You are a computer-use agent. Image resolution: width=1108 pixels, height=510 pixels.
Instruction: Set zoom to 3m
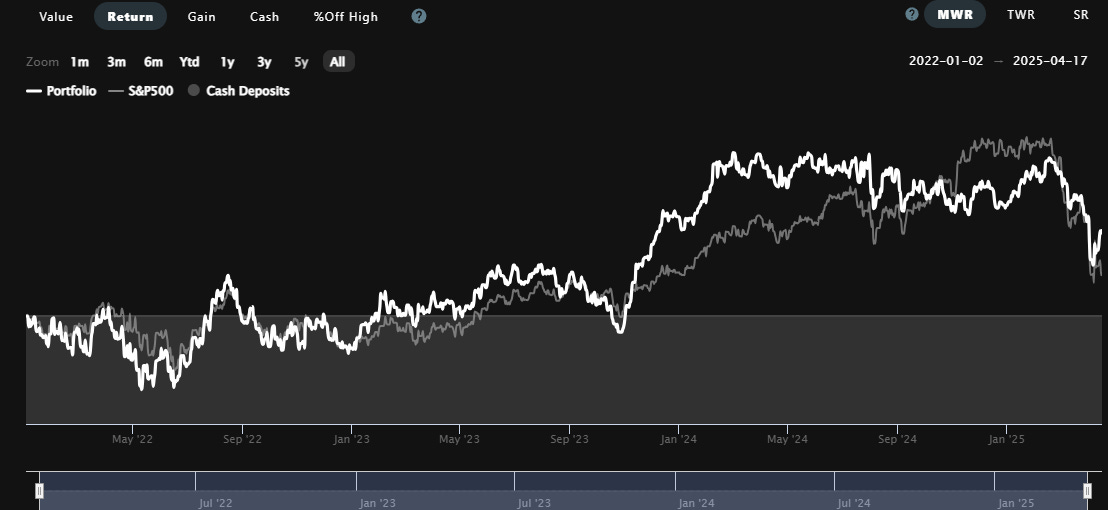[x=116, y=61]
